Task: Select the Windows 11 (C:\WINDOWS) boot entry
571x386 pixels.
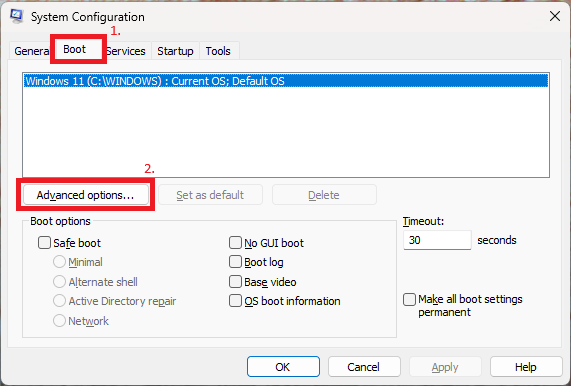Action: 286,81
